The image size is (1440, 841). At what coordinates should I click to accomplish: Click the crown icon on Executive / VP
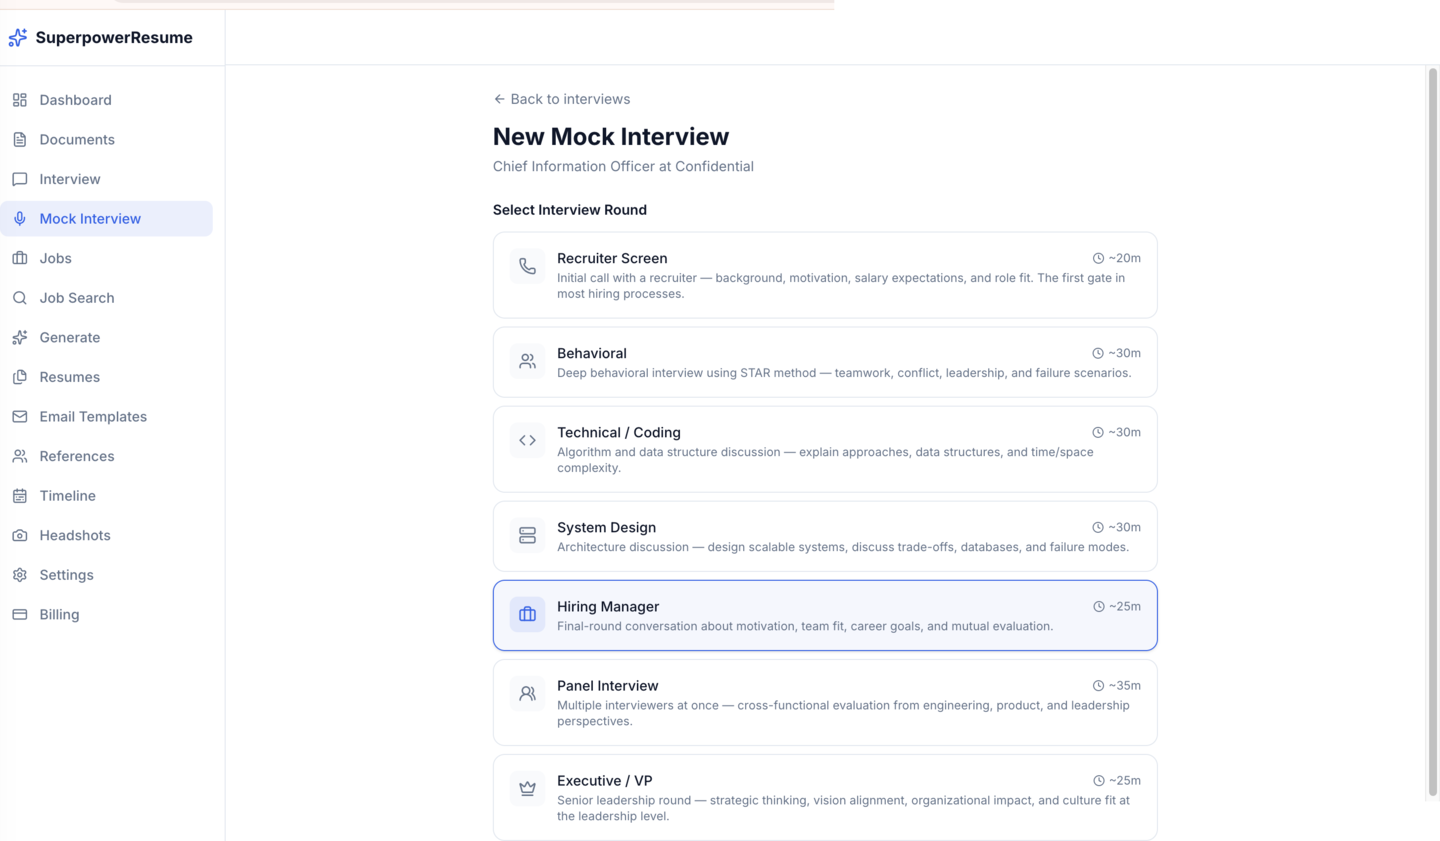527,788
